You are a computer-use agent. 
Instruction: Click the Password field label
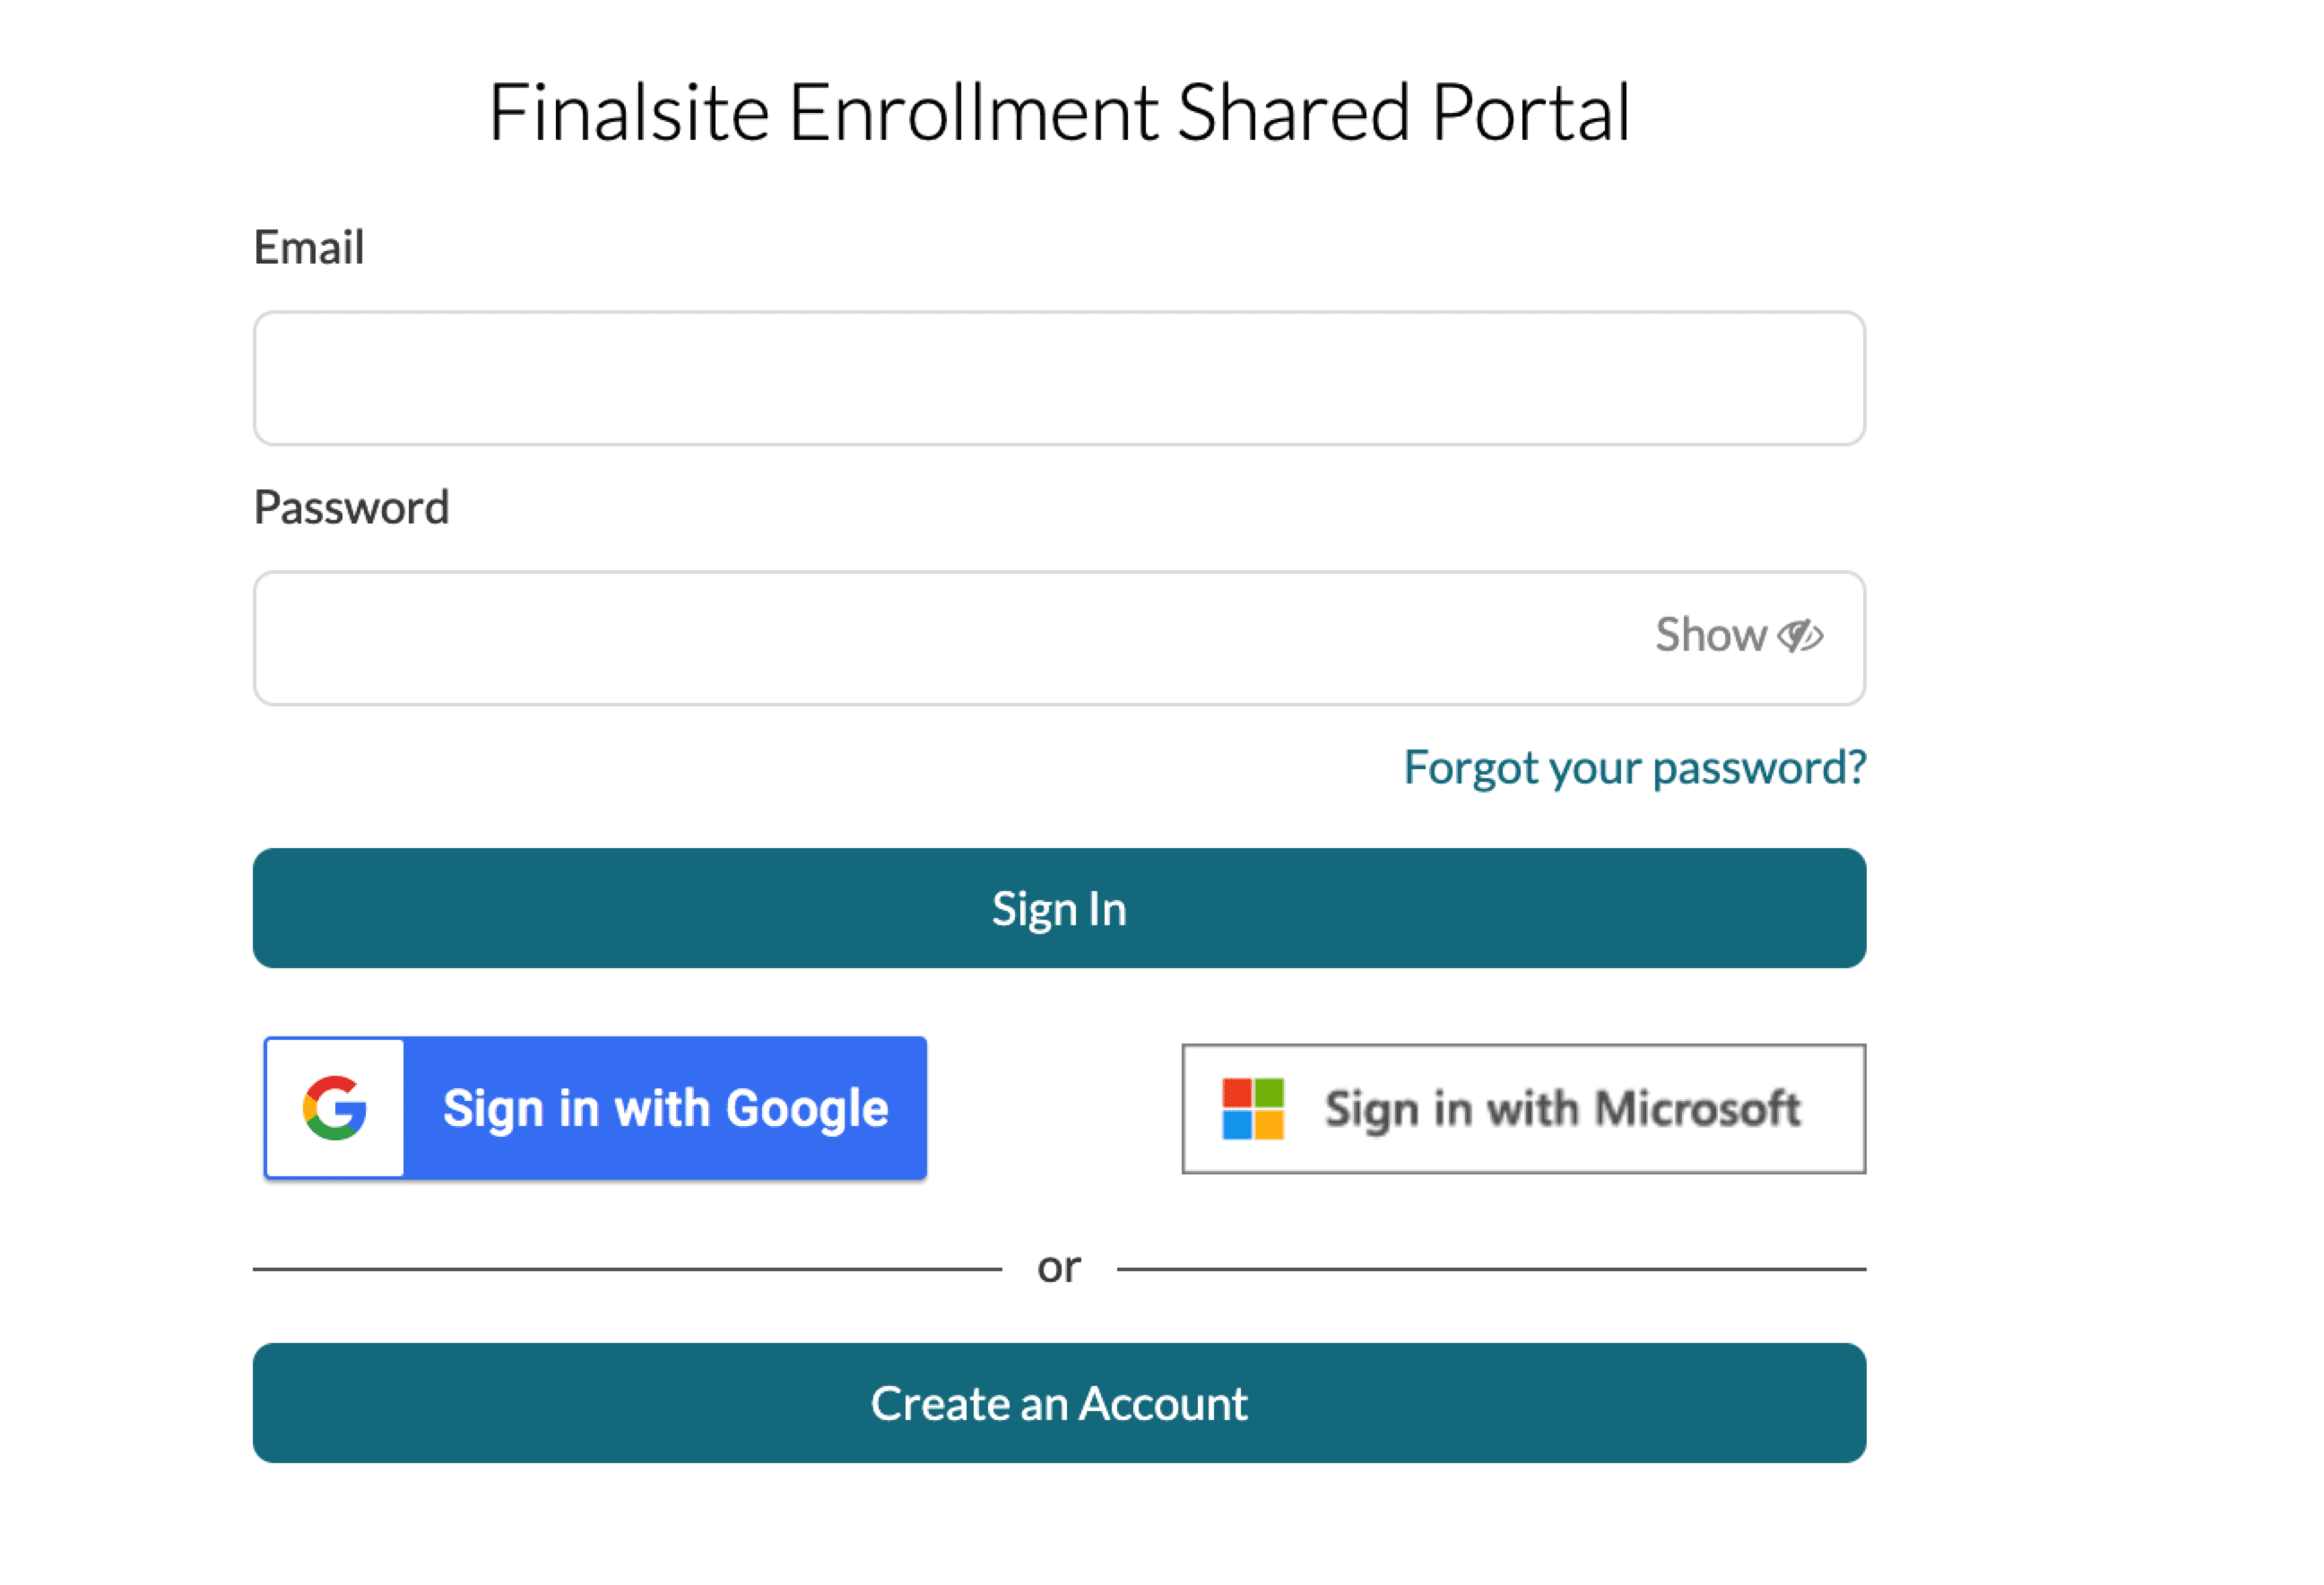pos(351,507)
